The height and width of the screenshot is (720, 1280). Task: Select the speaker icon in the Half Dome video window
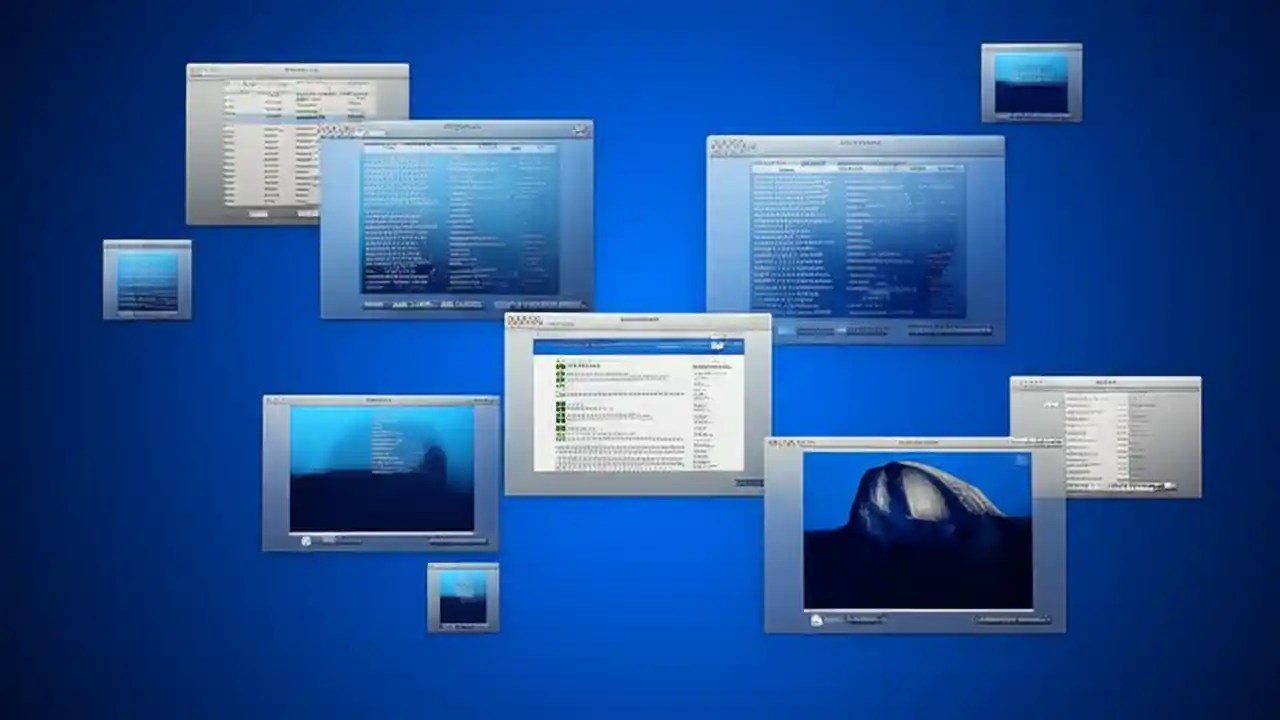point(815,618)
